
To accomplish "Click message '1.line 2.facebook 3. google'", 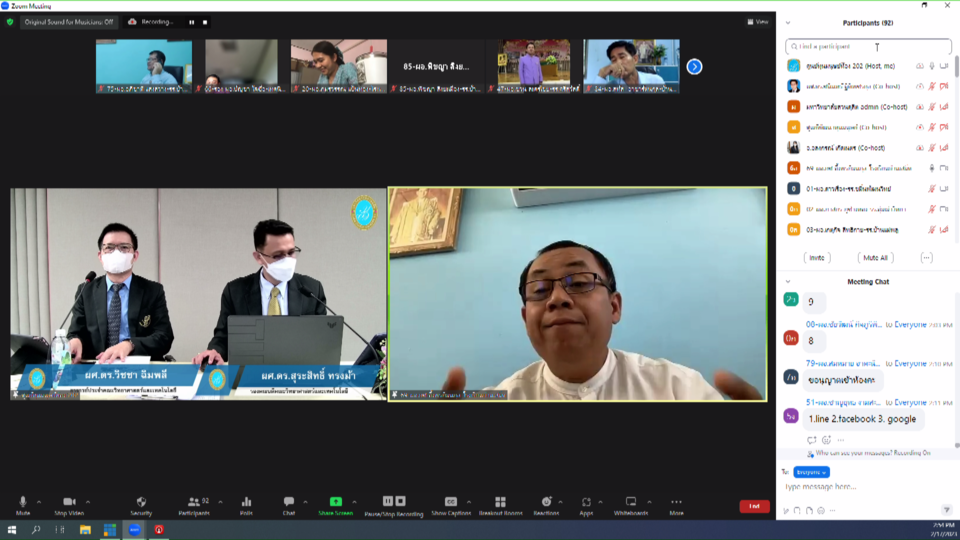I will 862,419.
